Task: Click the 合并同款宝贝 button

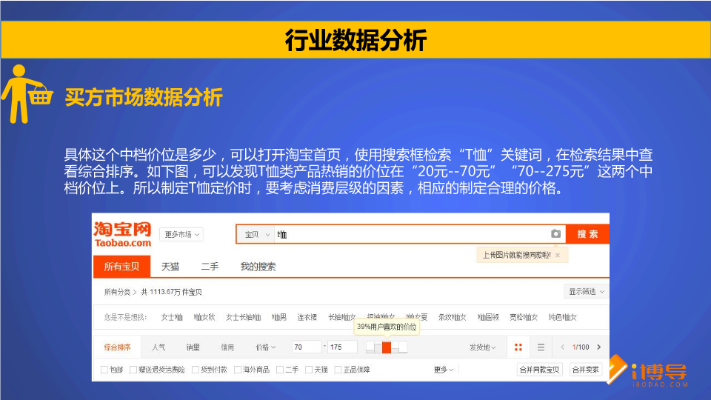Action: coord(537,369)
